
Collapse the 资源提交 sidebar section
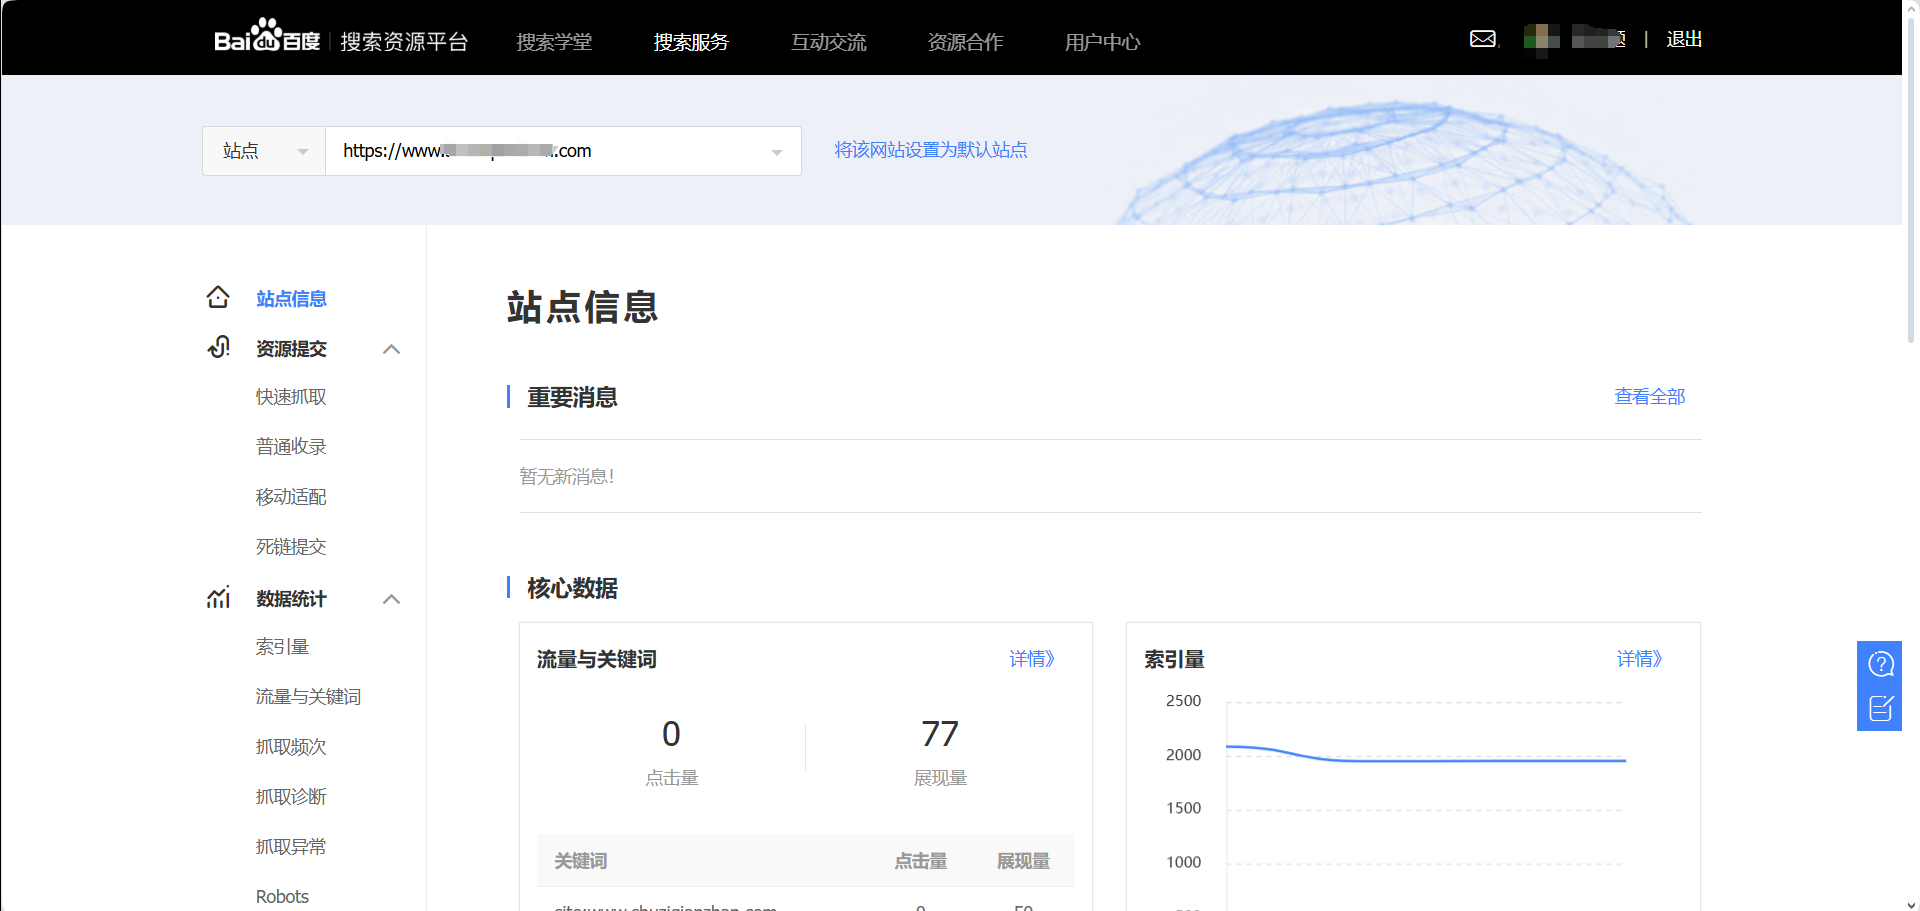coord(392,349)
